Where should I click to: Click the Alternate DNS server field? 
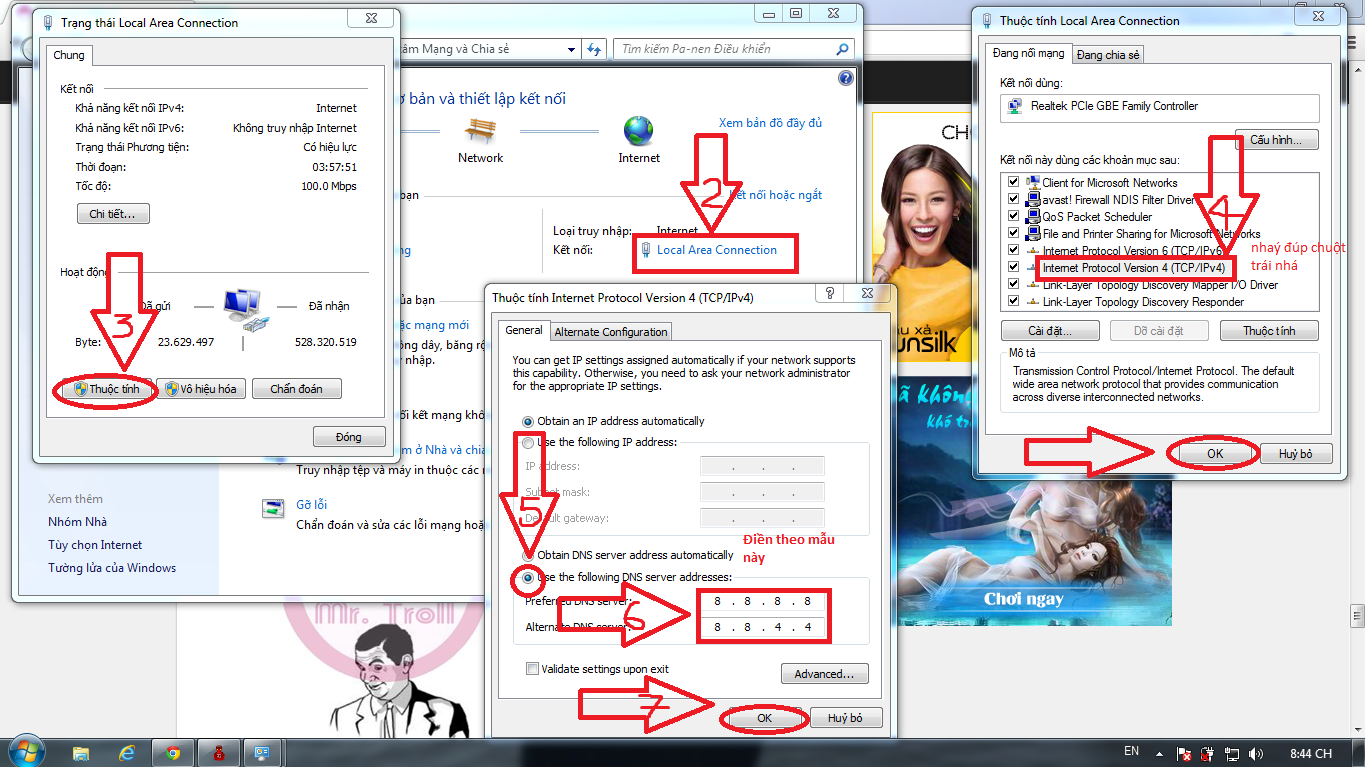[763, 628]
